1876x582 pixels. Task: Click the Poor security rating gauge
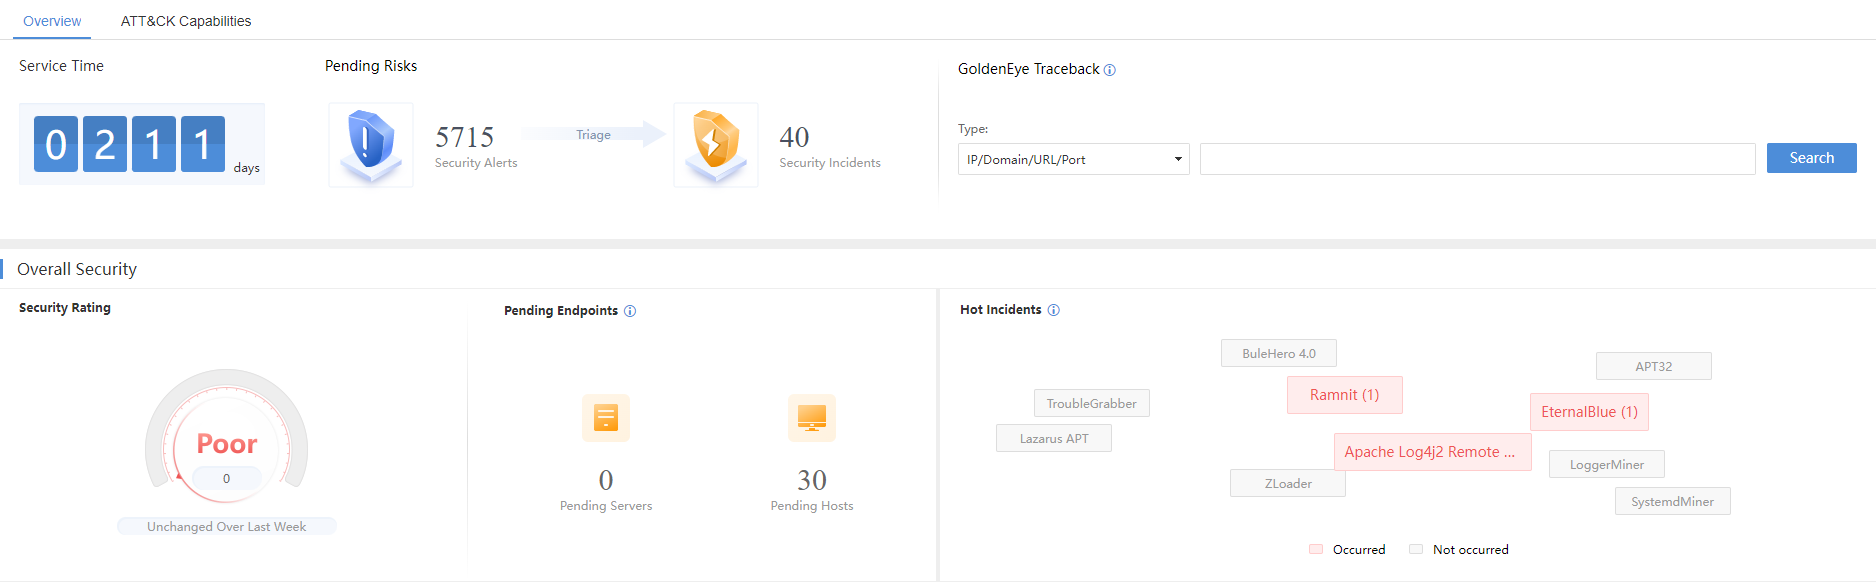[x=227, y=444]
